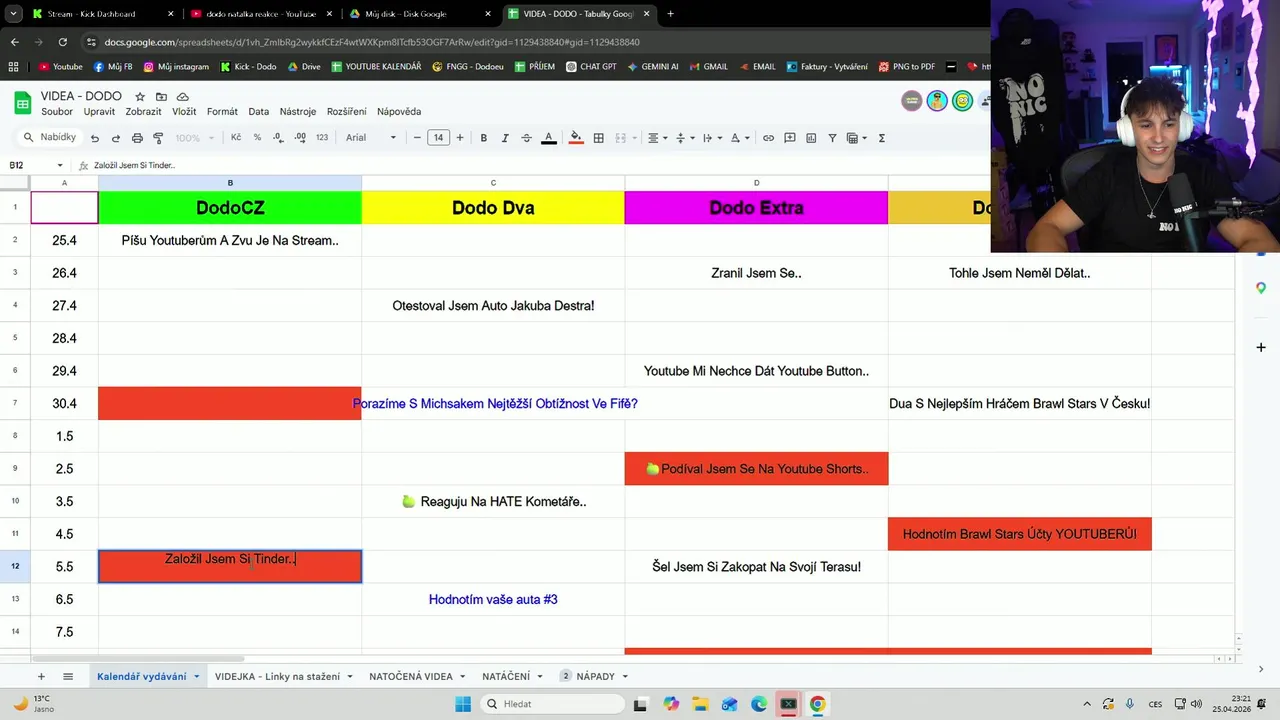Open the Formát menu
The height and width of the screenshot is (720, 1280).
(222, 112)
